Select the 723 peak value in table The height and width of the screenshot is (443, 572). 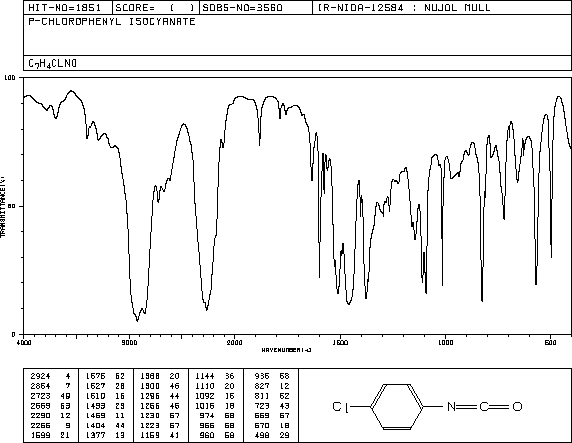point(262,406)
